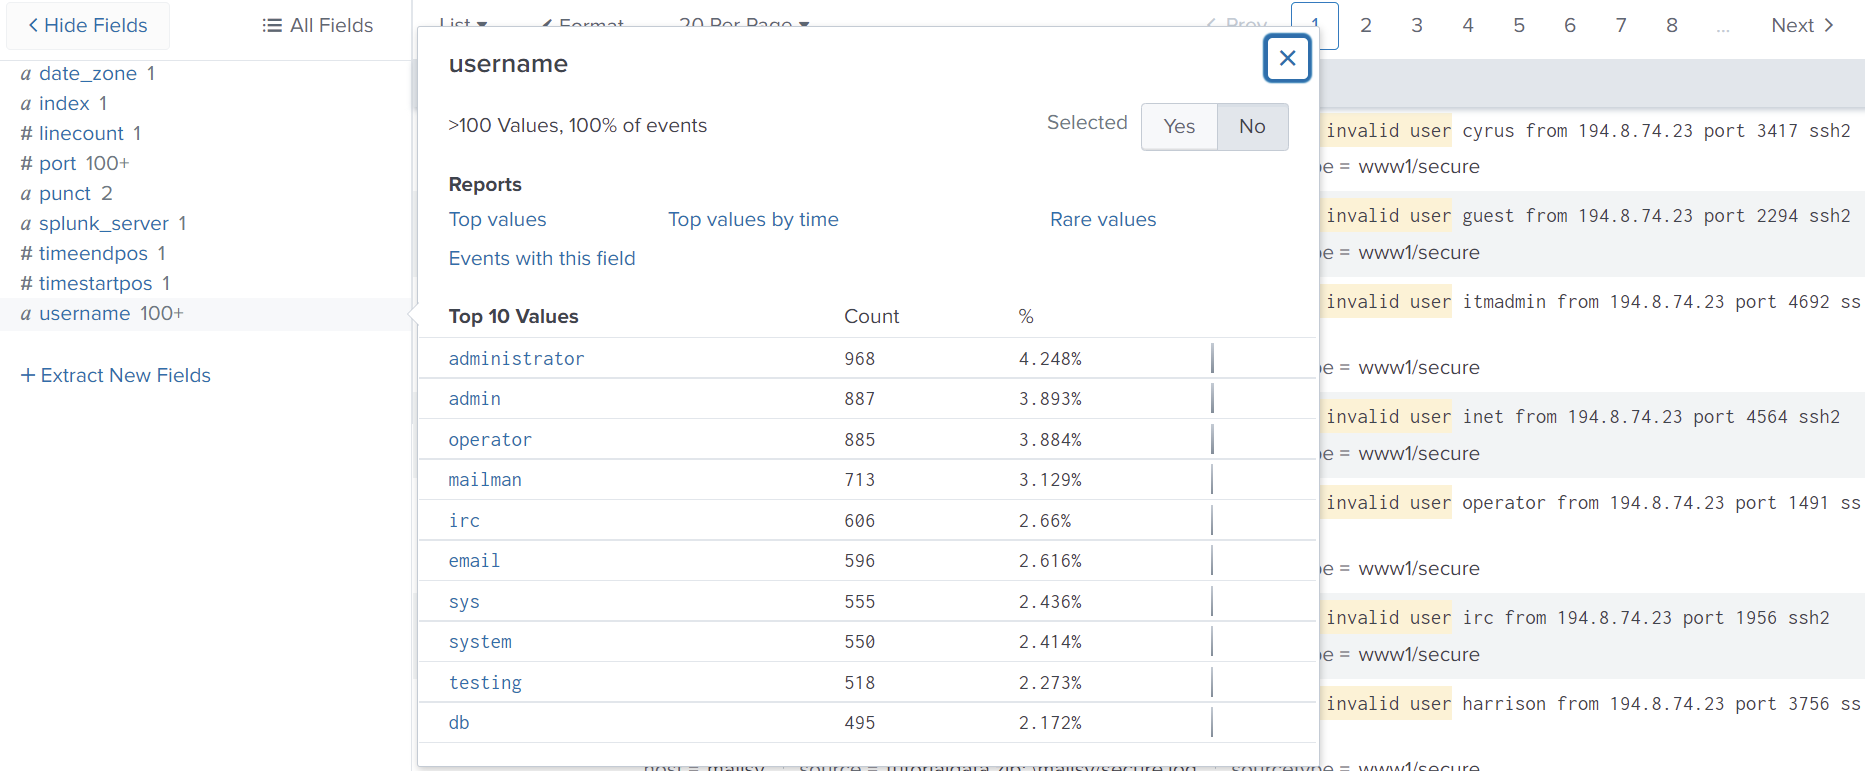Go to results page 5
The height and width of the screenshot is (771, 1865).
(1518, 26)
